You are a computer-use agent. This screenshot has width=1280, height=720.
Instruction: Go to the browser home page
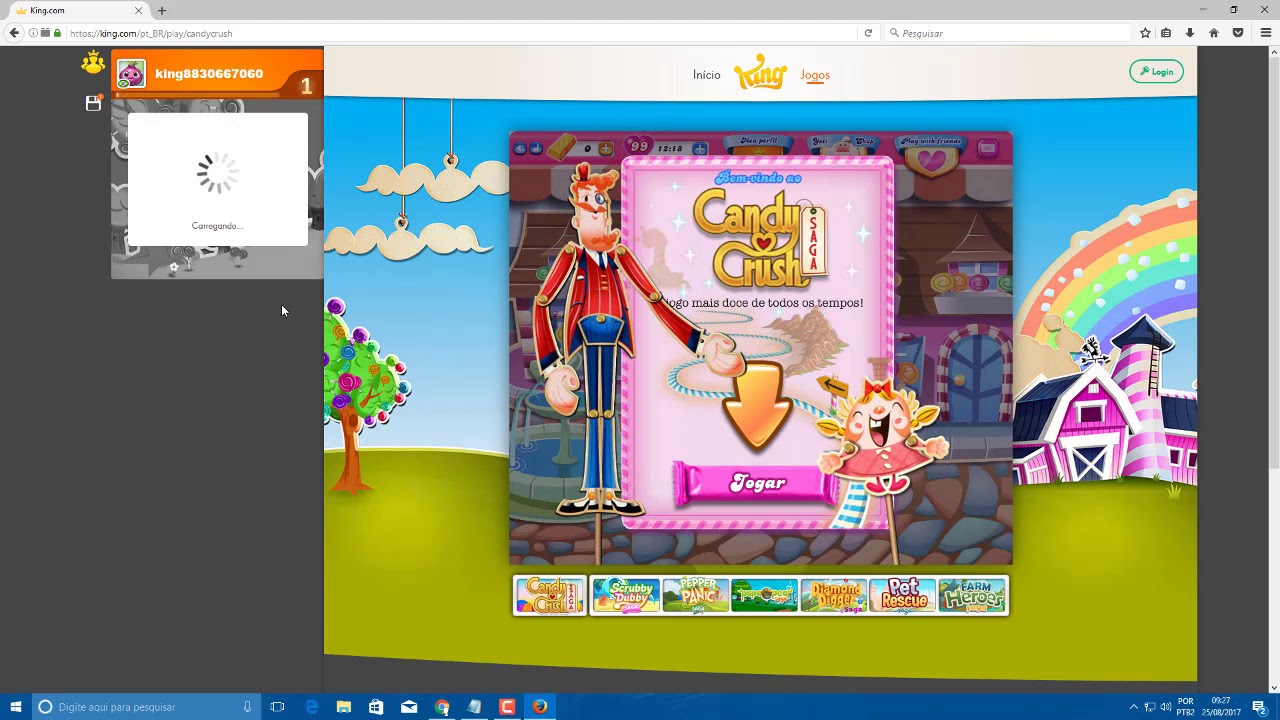[1214, 33]
